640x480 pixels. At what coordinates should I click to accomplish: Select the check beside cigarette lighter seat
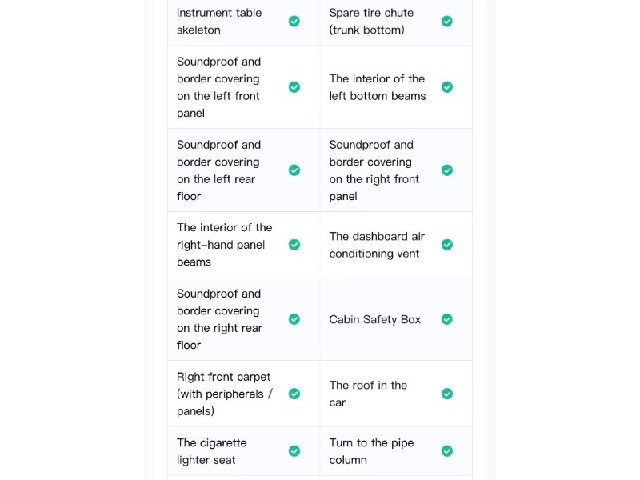[294, 451]
